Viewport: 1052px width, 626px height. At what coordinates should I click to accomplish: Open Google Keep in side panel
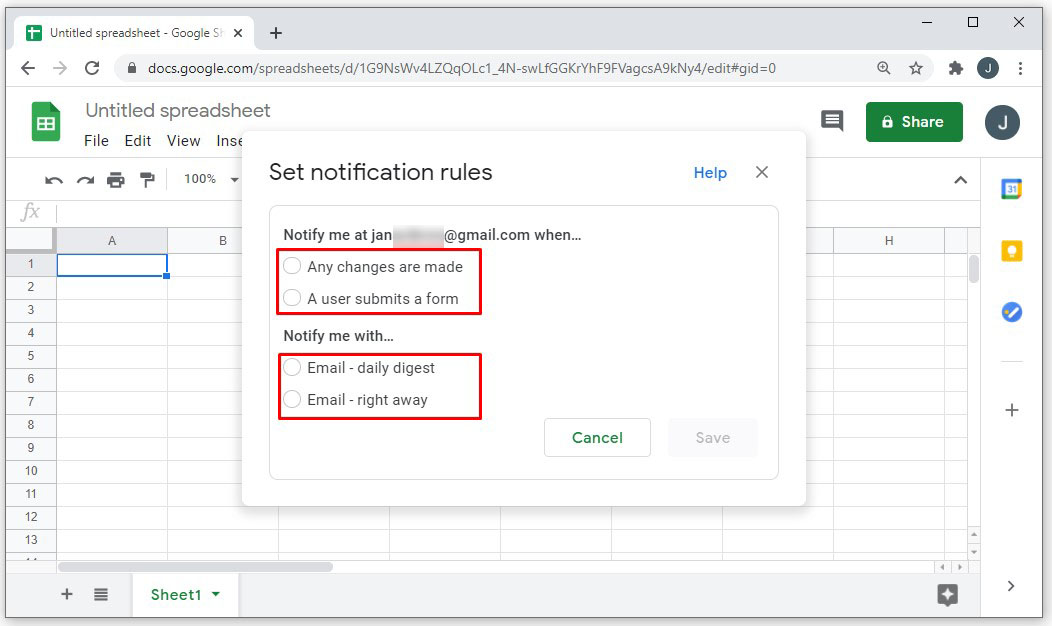[1011, 251]
